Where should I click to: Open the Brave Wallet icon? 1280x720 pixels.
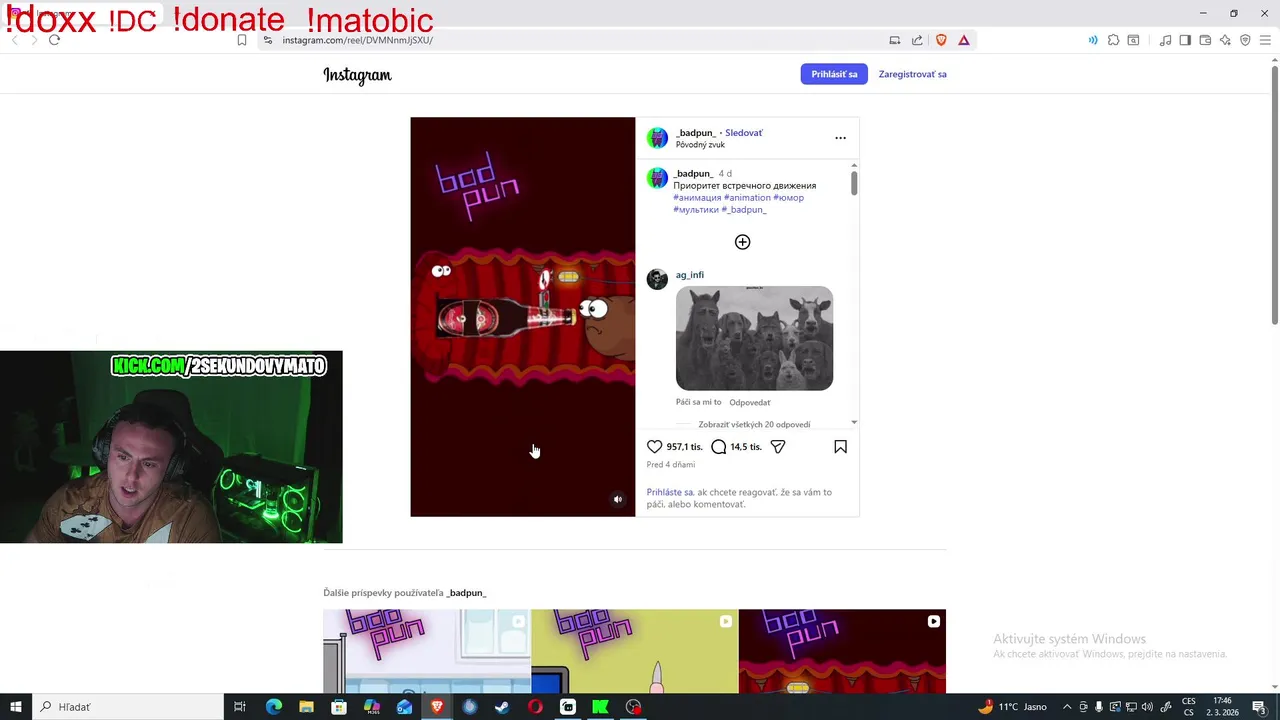(1205, 40)
